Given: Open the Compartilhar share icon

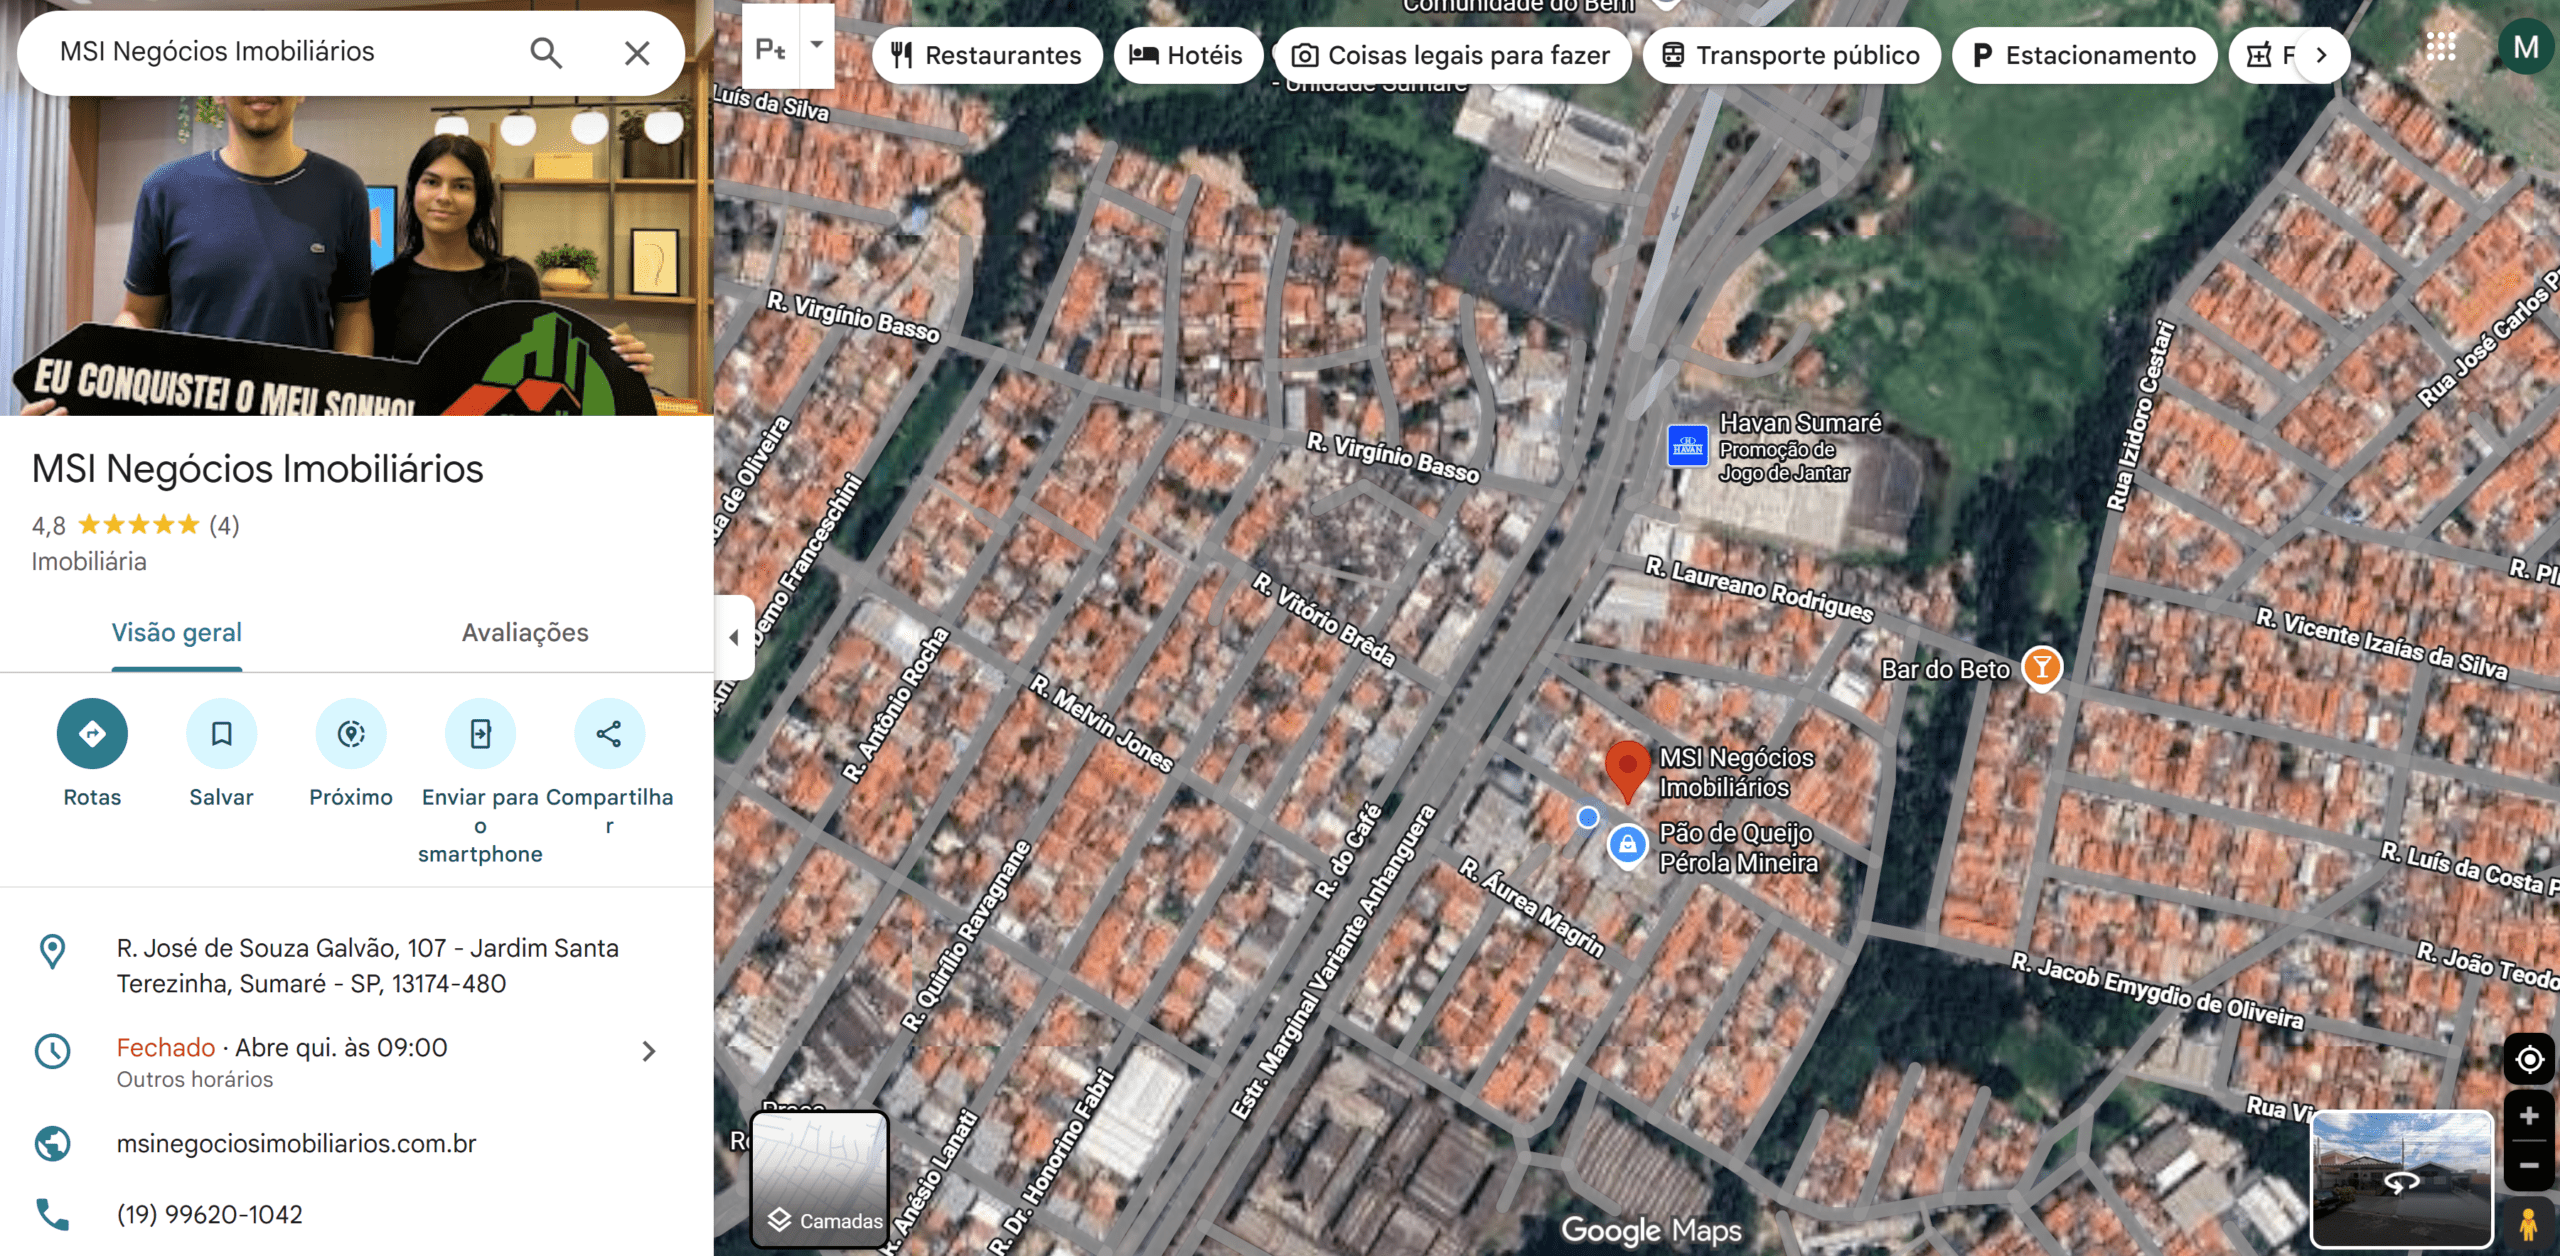Looking at the screenshot, I should tap(609, 733).
